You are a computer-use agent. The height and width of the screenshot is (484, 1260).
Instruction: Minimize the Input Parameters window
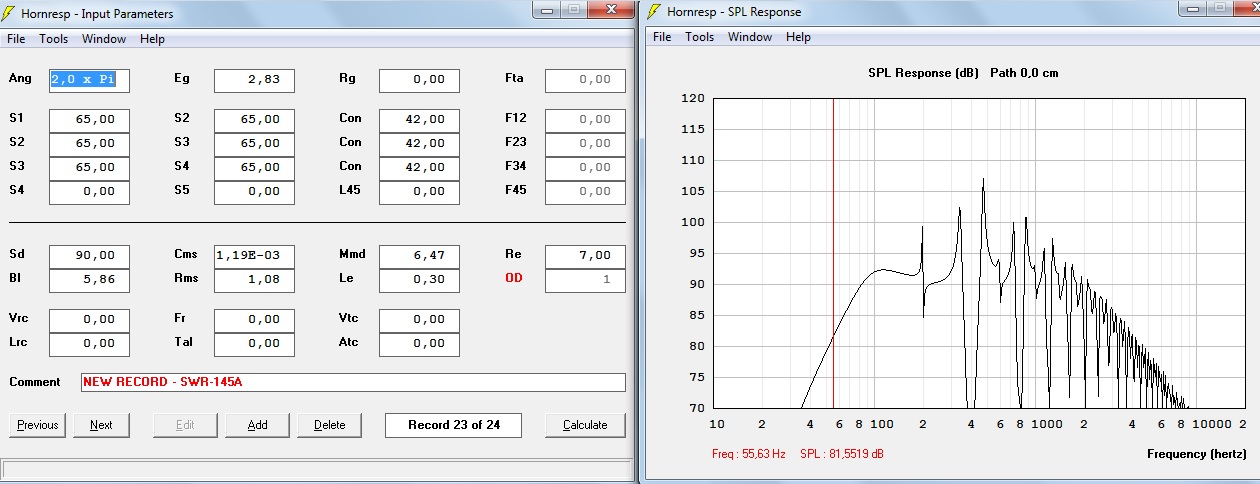[547, 9]
